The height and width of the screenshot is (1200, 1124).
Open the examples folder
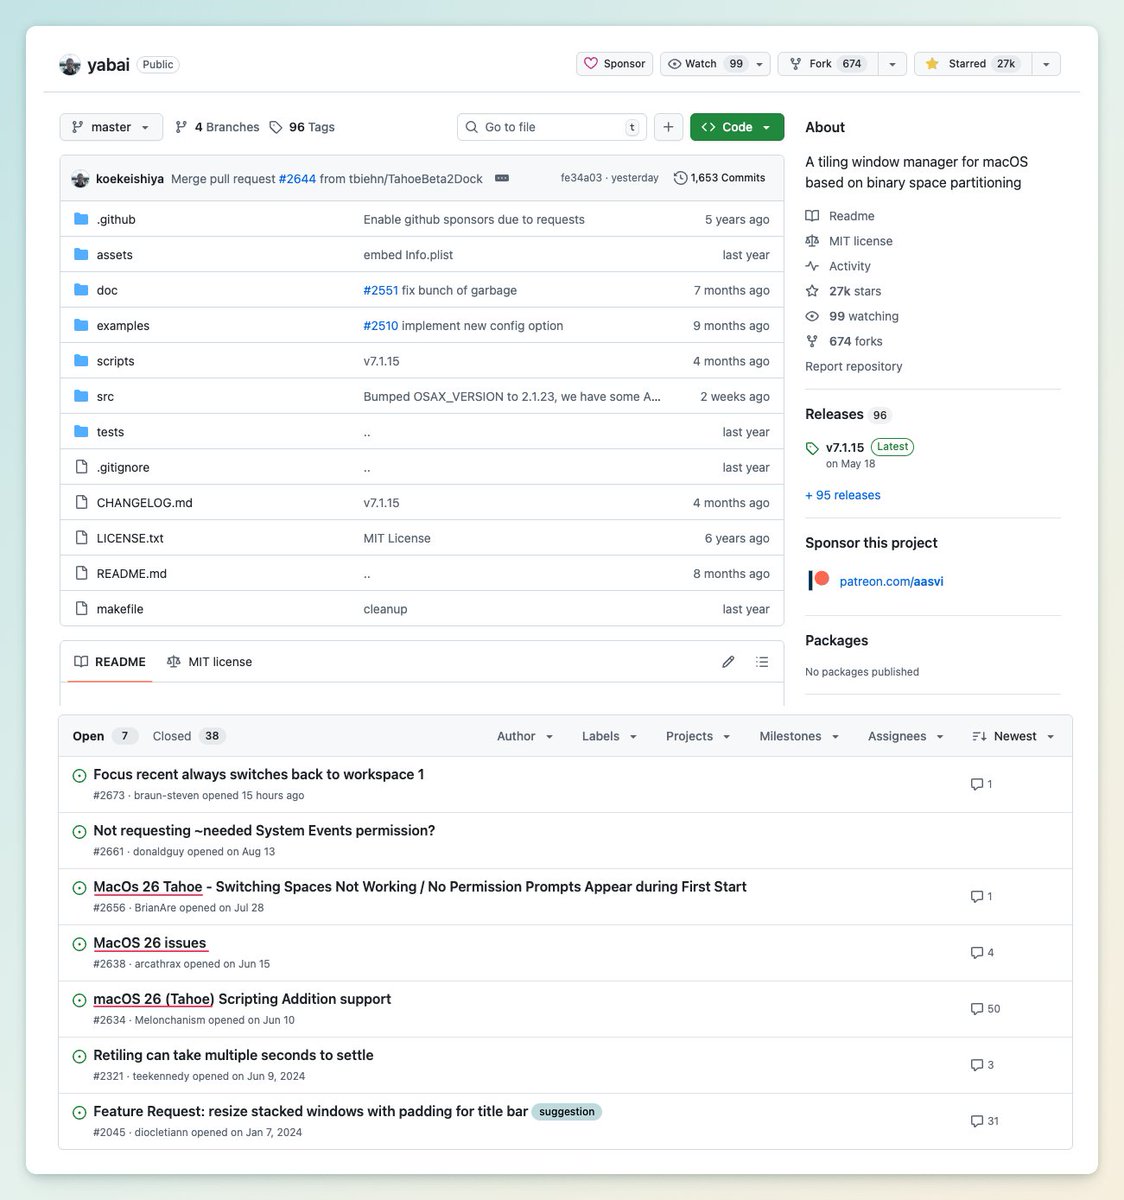click(x=123, y=326)
